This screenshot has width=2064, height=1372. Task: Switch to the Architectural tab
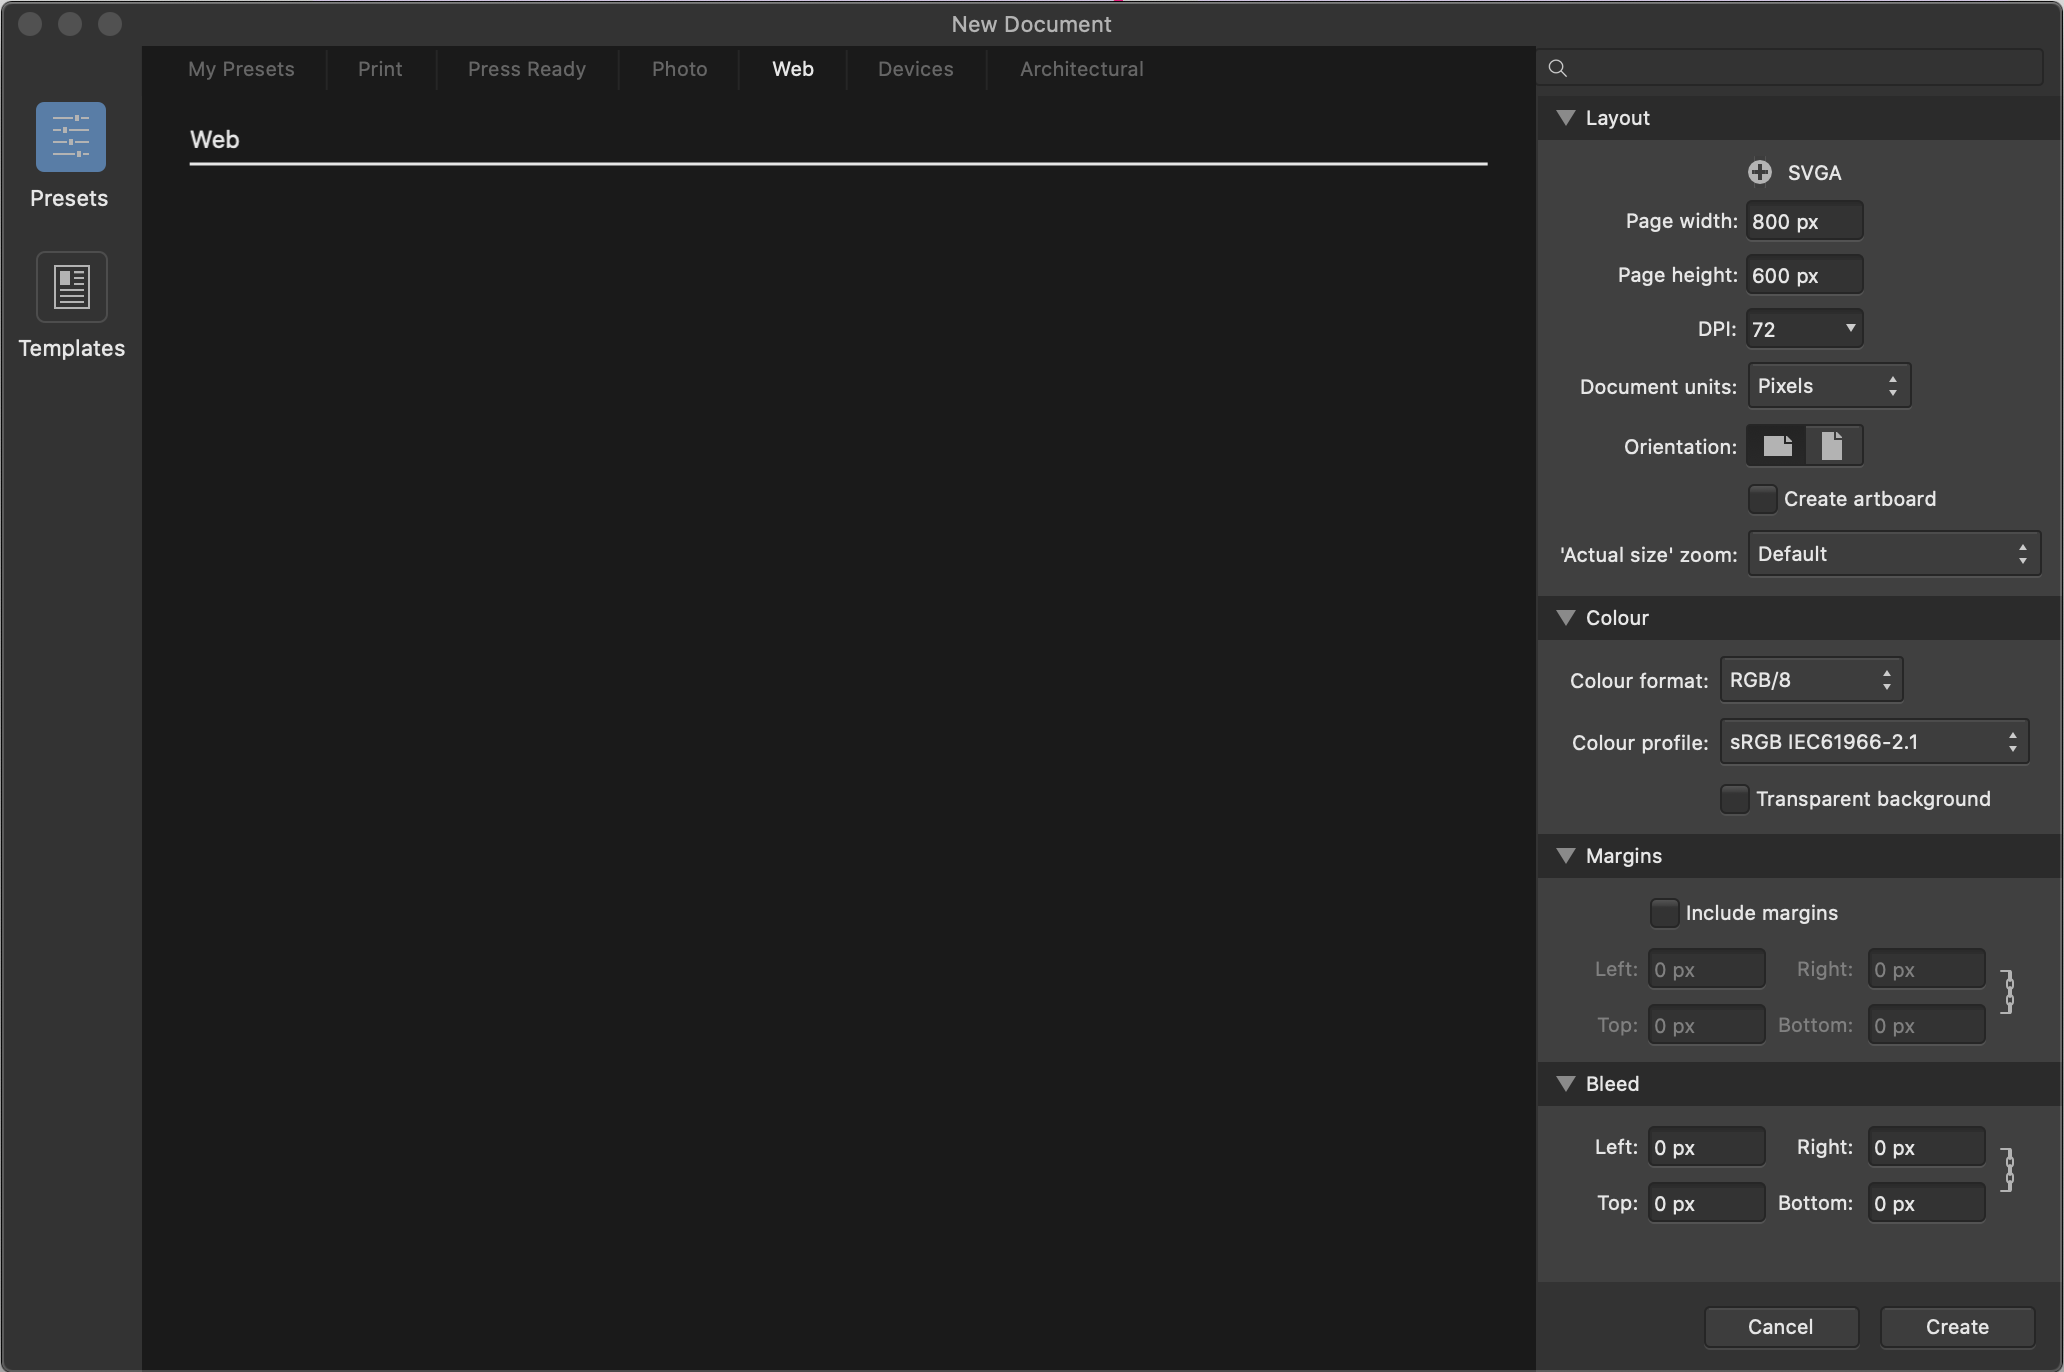click(x=1082, y=69)
